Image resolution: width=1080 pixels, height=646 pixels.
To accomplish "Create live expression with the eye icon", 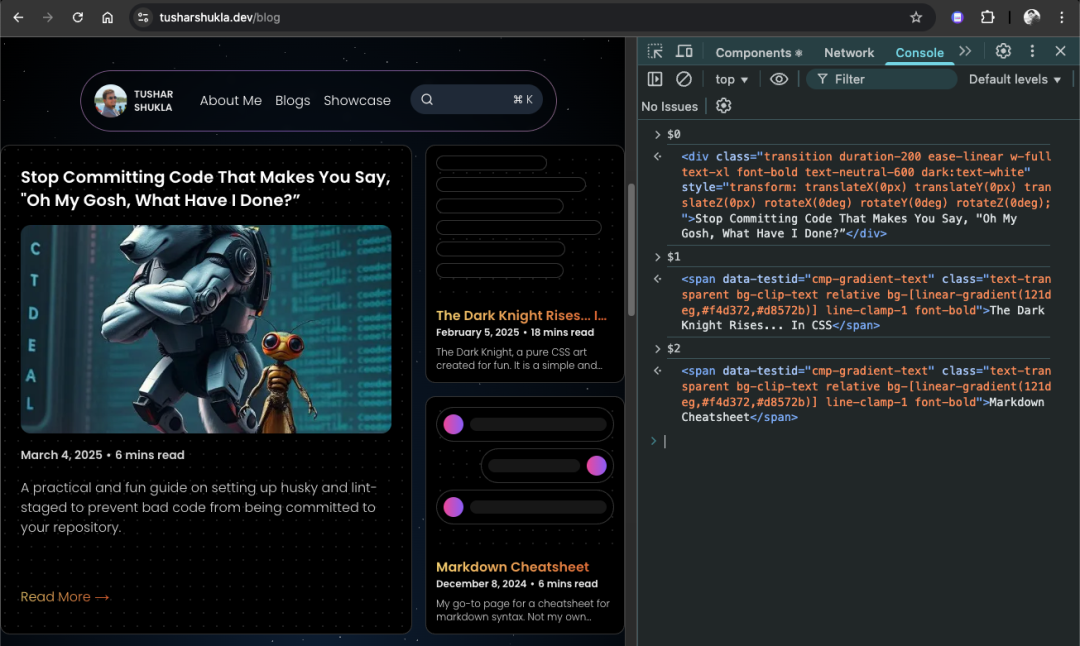I will [779, 79].
